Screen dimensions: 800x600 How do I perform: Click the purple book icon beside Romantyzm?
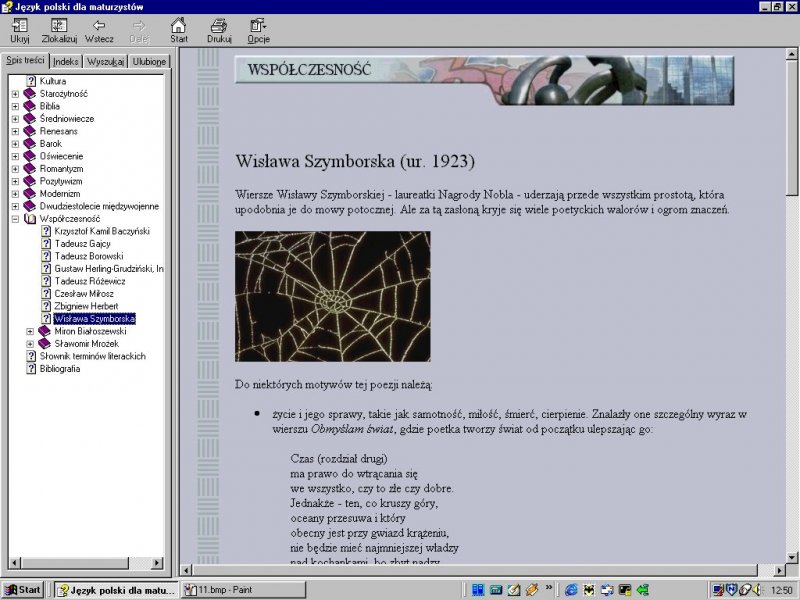30,169
